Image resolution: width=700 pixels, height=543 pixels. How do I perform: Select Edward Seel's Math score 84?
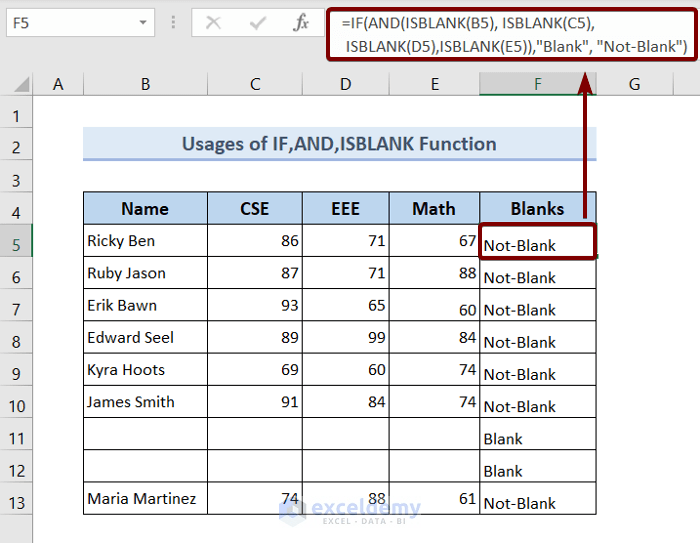tap(434, 337)
